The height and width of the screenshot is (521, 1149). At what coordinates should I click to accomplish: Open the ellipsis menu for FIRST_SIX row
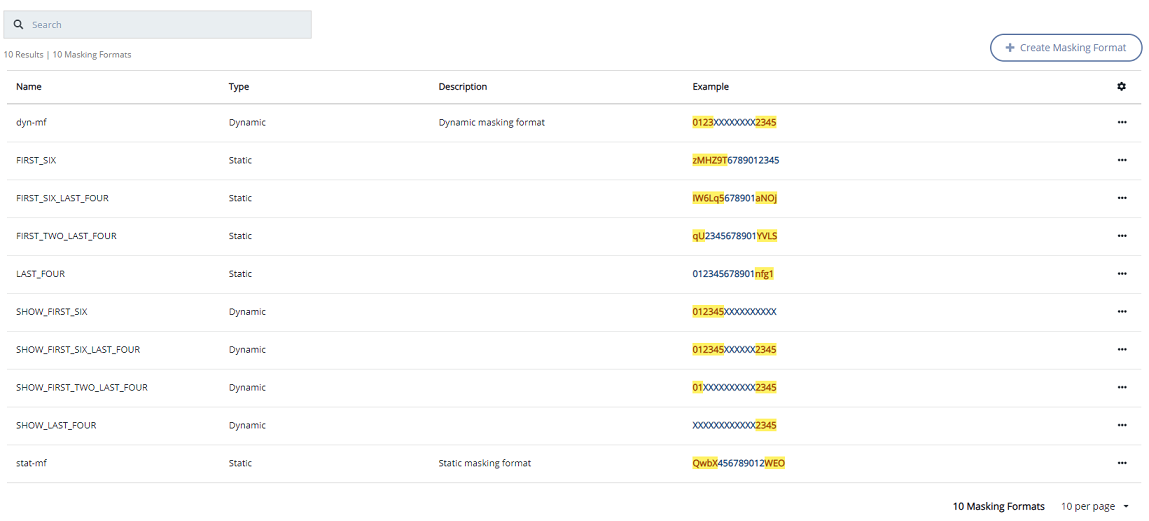click(1121, 160)
